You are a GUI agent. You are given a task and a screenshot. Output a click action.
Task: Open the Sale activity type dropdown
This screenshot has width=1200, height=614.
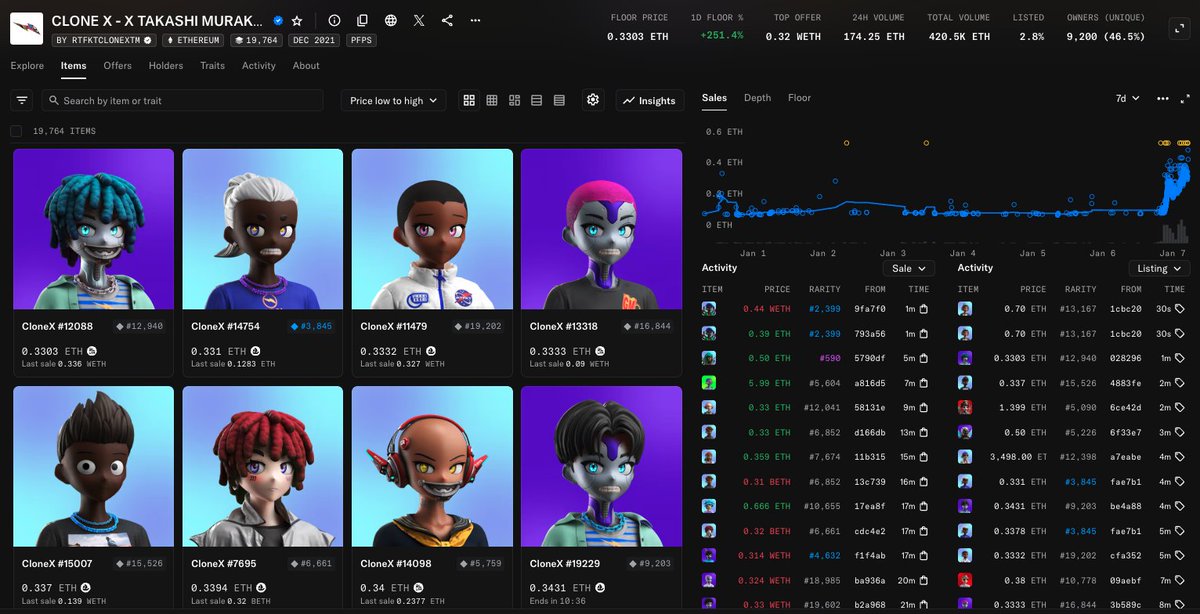pos(908,268)
